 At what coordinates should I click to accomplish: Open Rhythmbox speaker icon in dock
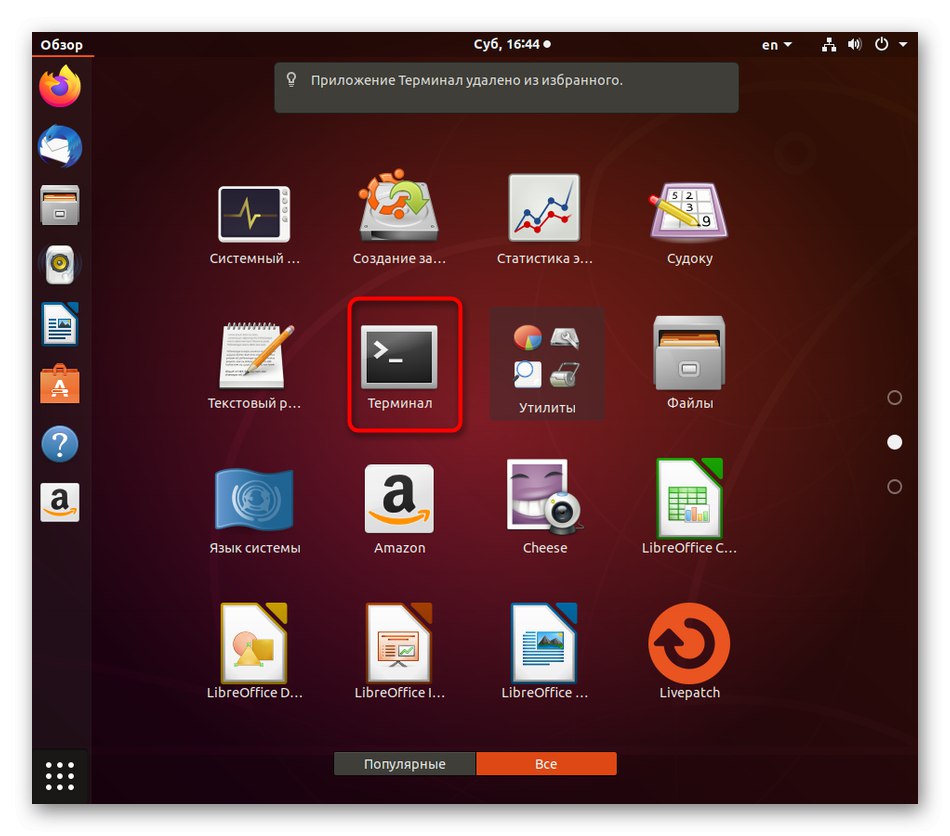click(60, 265)
